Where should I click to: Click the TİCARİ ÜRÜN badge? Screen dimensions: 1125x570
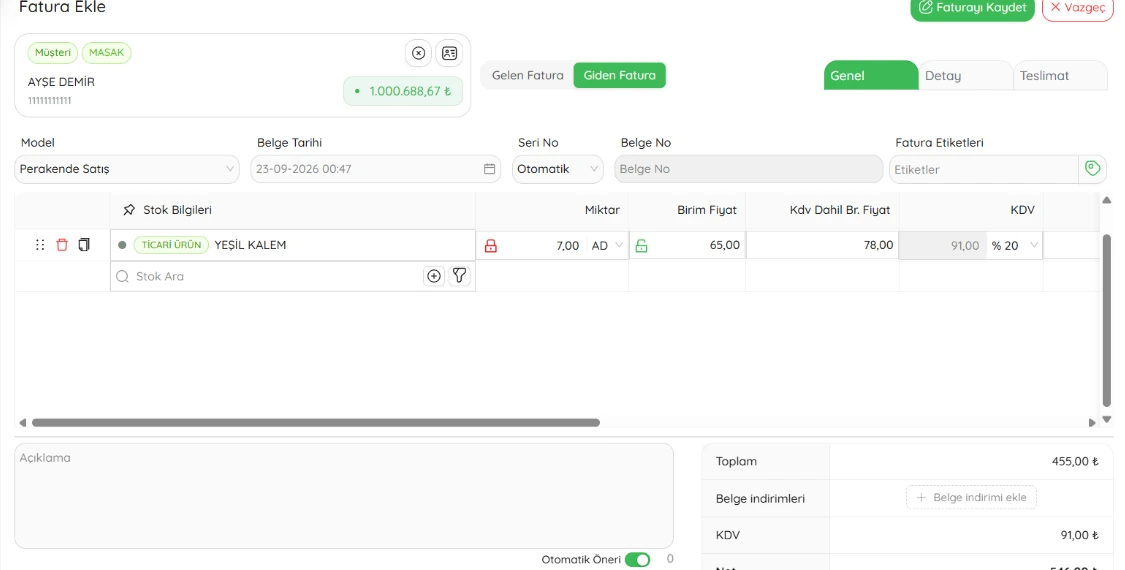(x=171, y=245)
